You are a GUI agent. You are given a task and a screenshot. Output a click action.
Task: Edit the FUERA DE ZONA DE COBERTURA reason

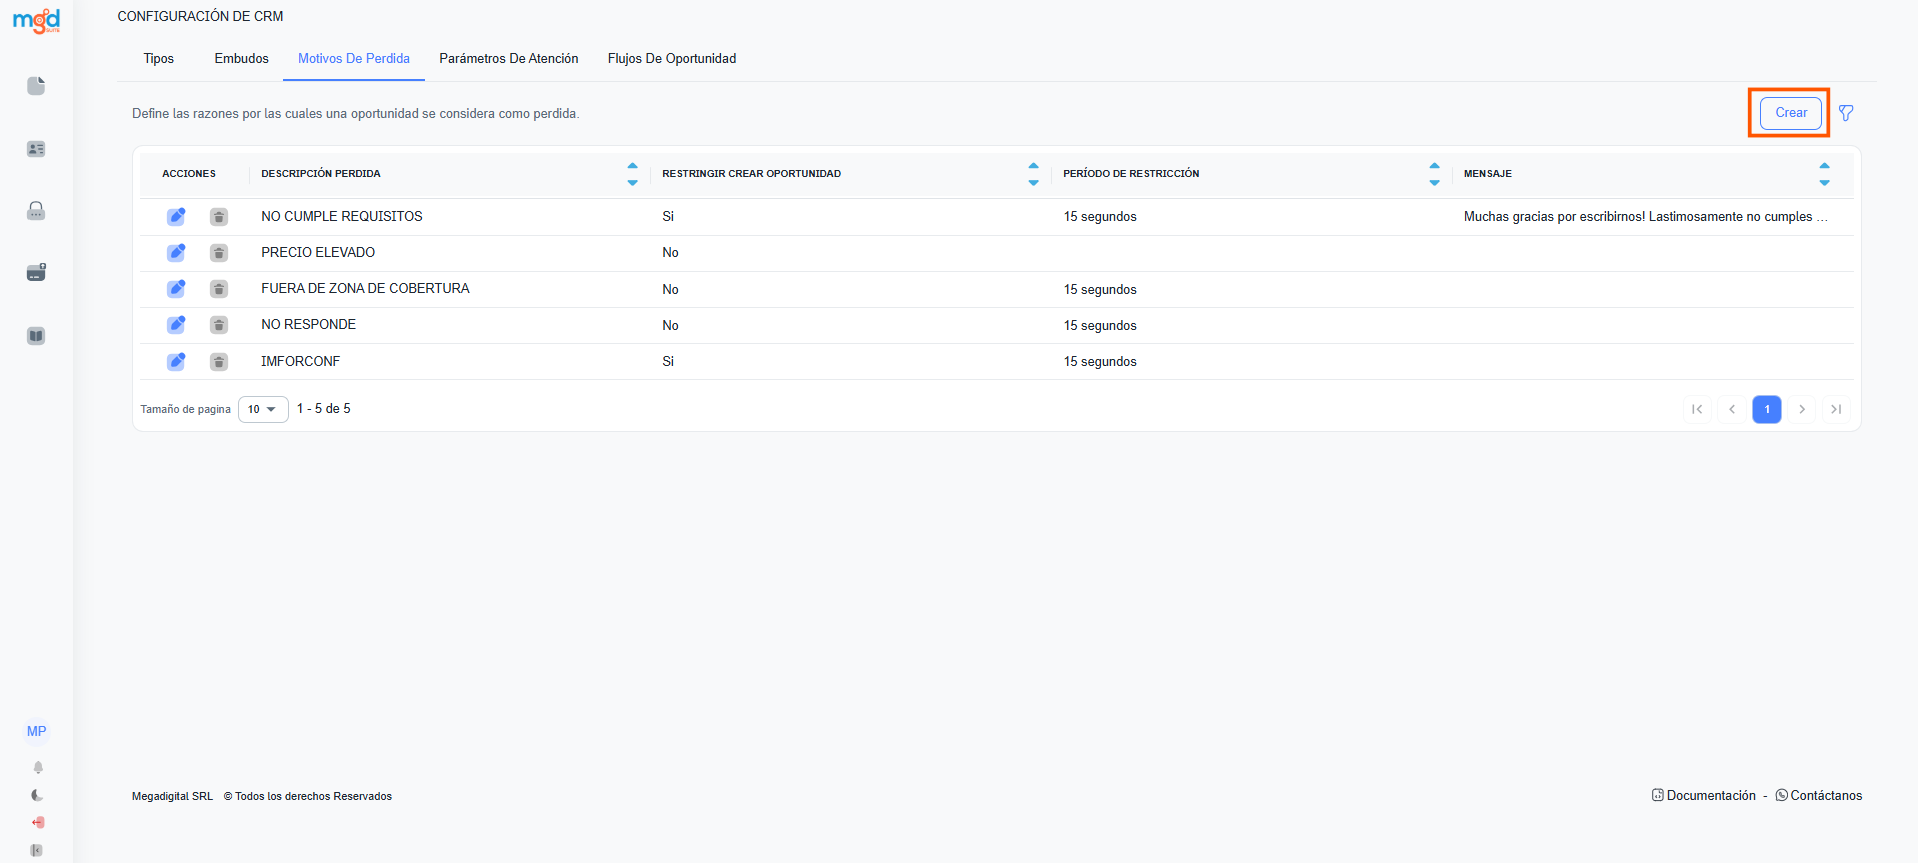(176, 289)
